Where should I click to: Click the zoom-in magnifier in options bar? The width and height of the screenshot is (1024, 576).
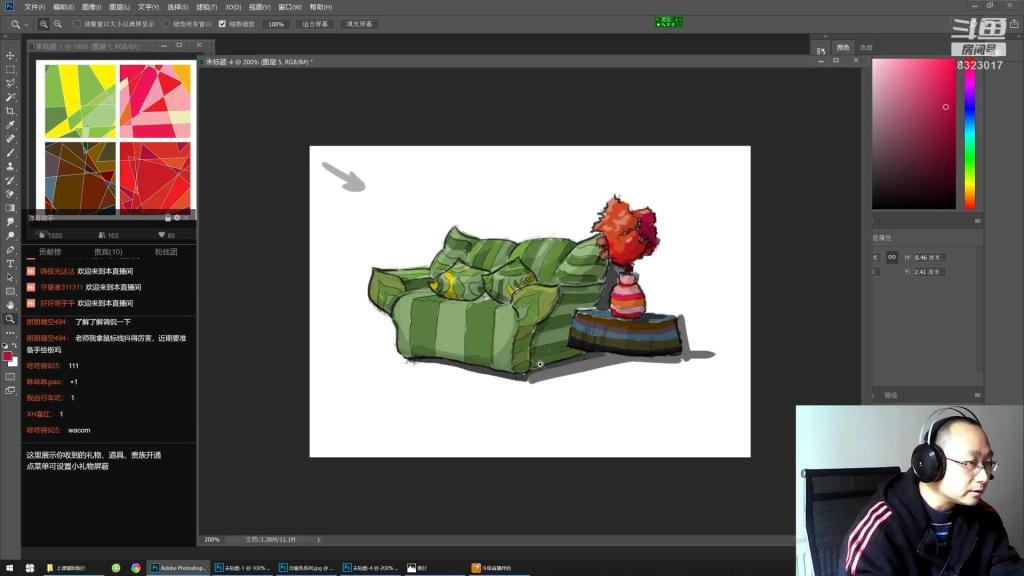pyautogui.click(x=45, y=24)
